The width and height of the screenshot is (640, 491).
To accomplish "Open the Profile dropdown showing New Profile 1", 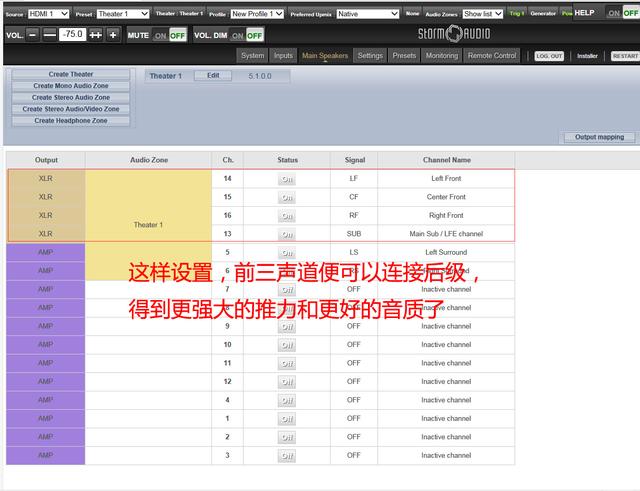I will click(x=257, y=14).
